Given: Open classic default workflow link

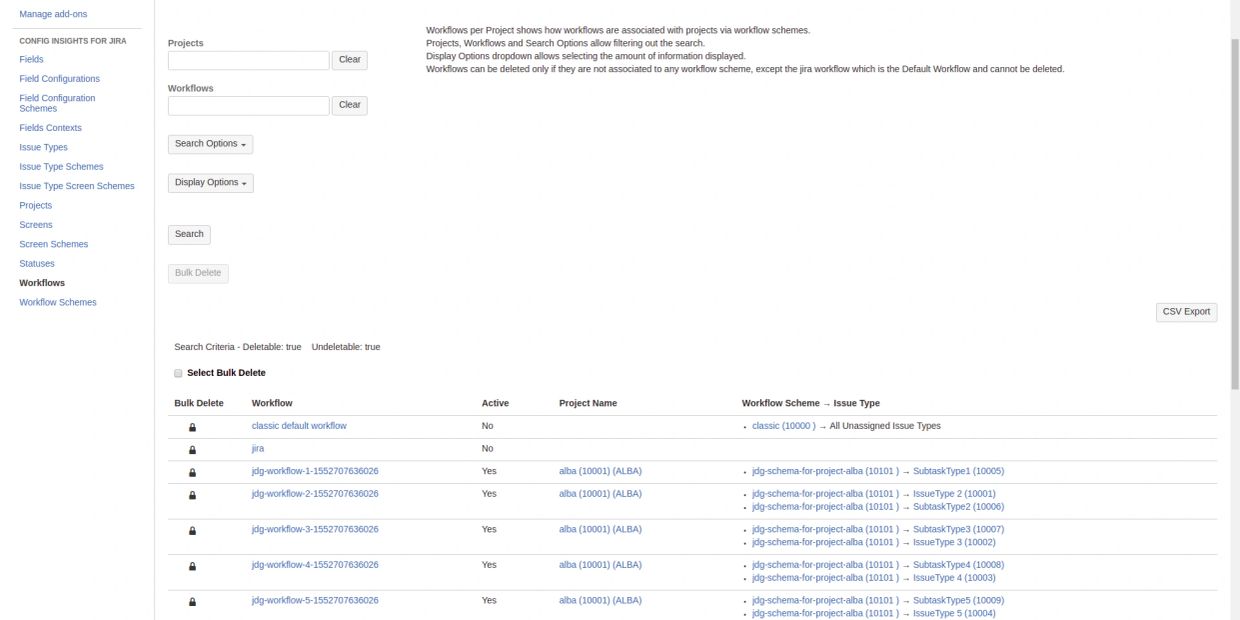Looking at the screenshot, I should click(299, 426).
